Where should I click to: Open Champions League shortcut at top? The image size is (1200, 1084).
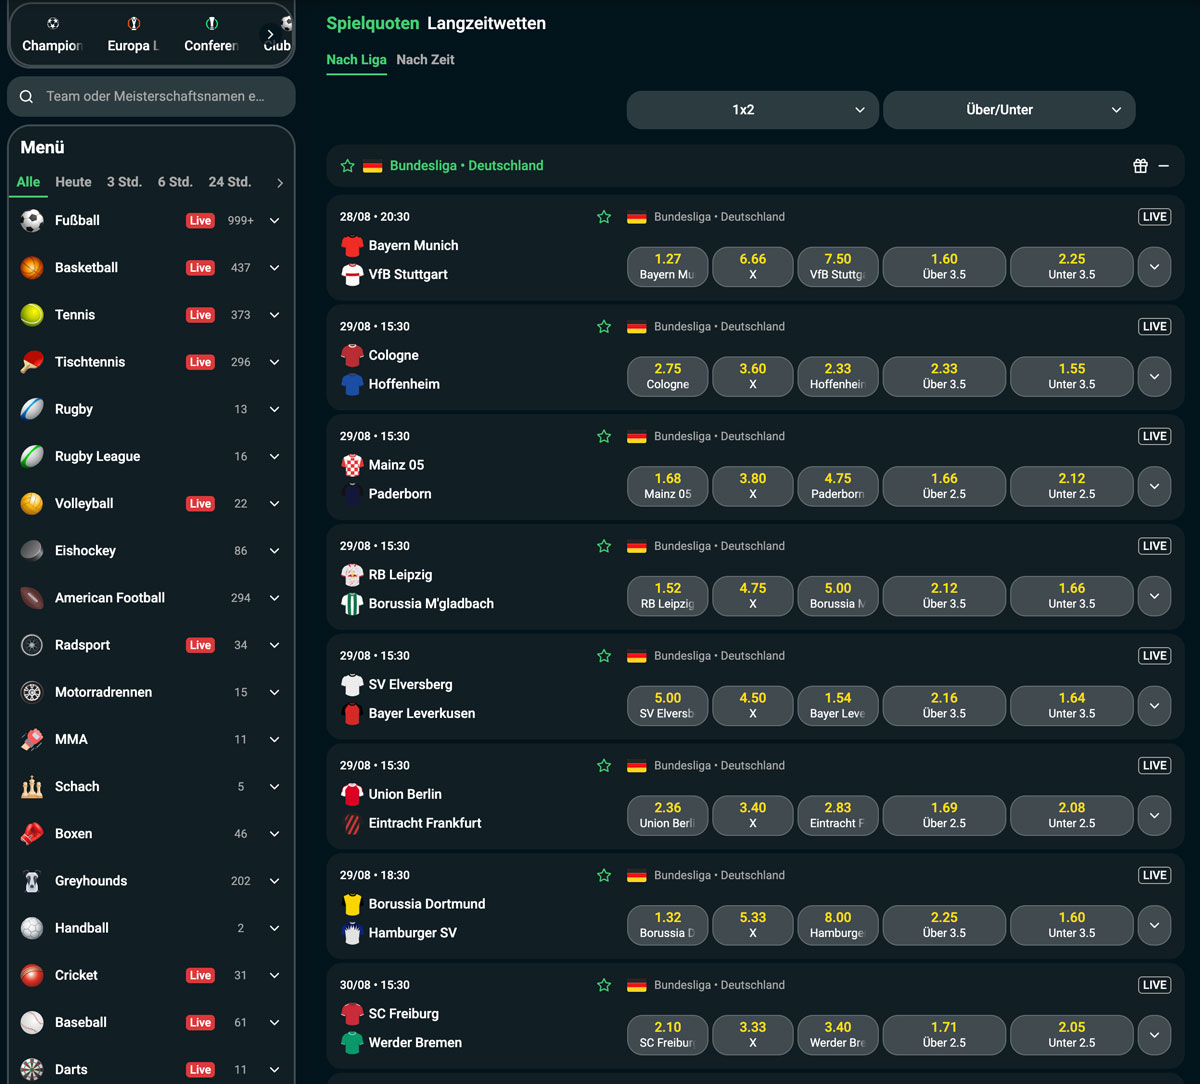click(52, 35)
